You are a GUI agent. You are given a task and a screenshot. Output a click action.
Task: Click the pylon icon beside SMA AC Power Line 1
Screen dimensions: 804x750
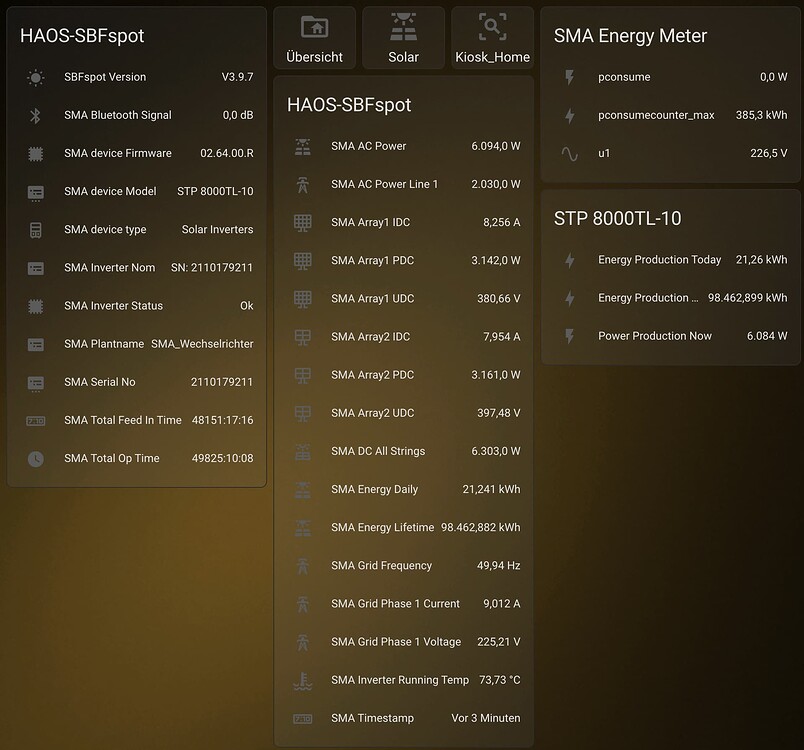click(x=302, y=185)
